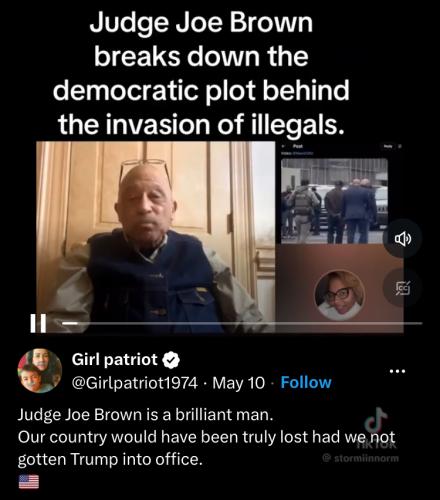Open the three-dot more options menu

(398, 371)
